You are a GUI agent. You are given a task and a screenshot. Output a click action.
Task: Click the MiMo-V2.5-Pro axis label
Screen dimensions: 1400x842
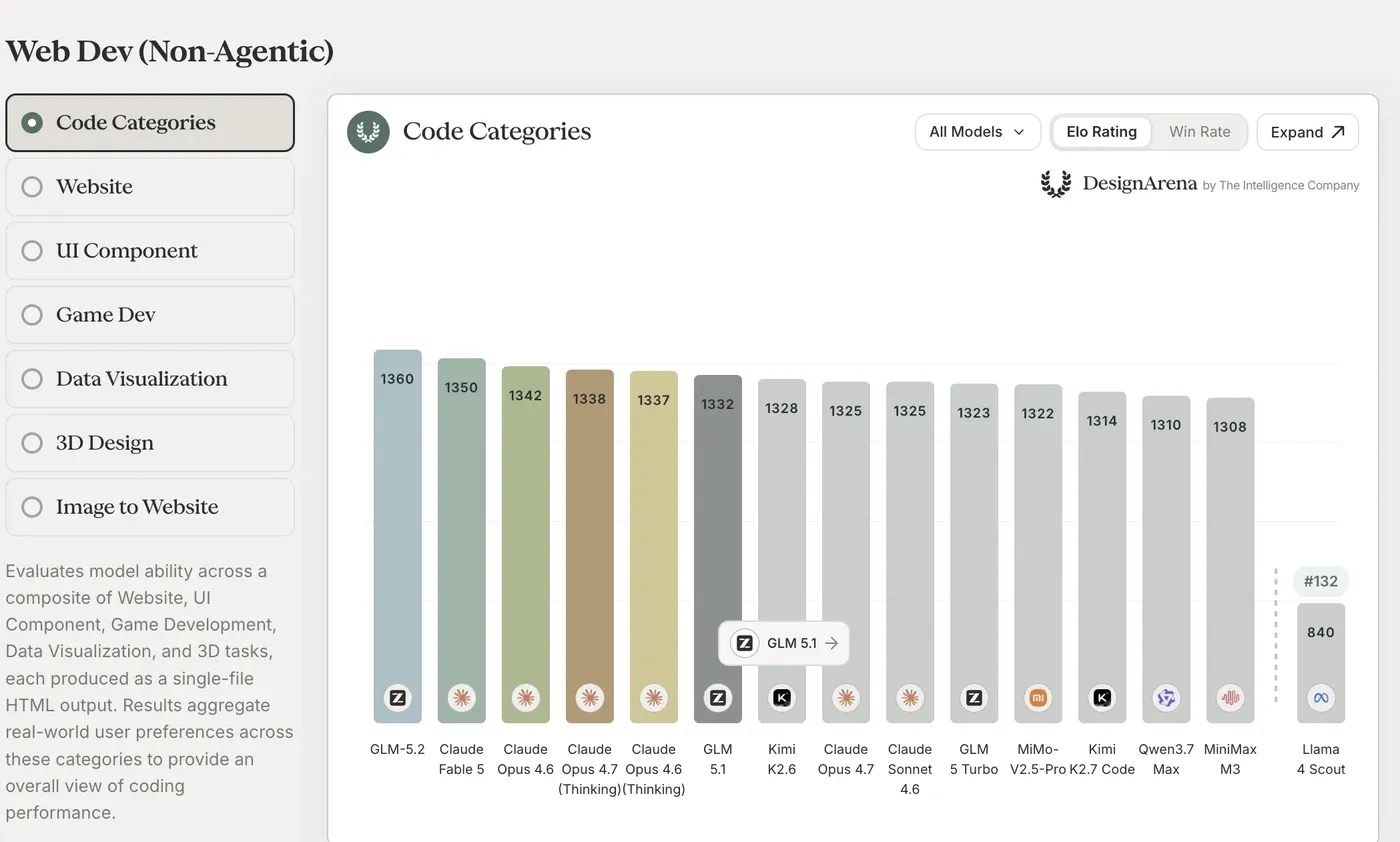click(1037, 759)
